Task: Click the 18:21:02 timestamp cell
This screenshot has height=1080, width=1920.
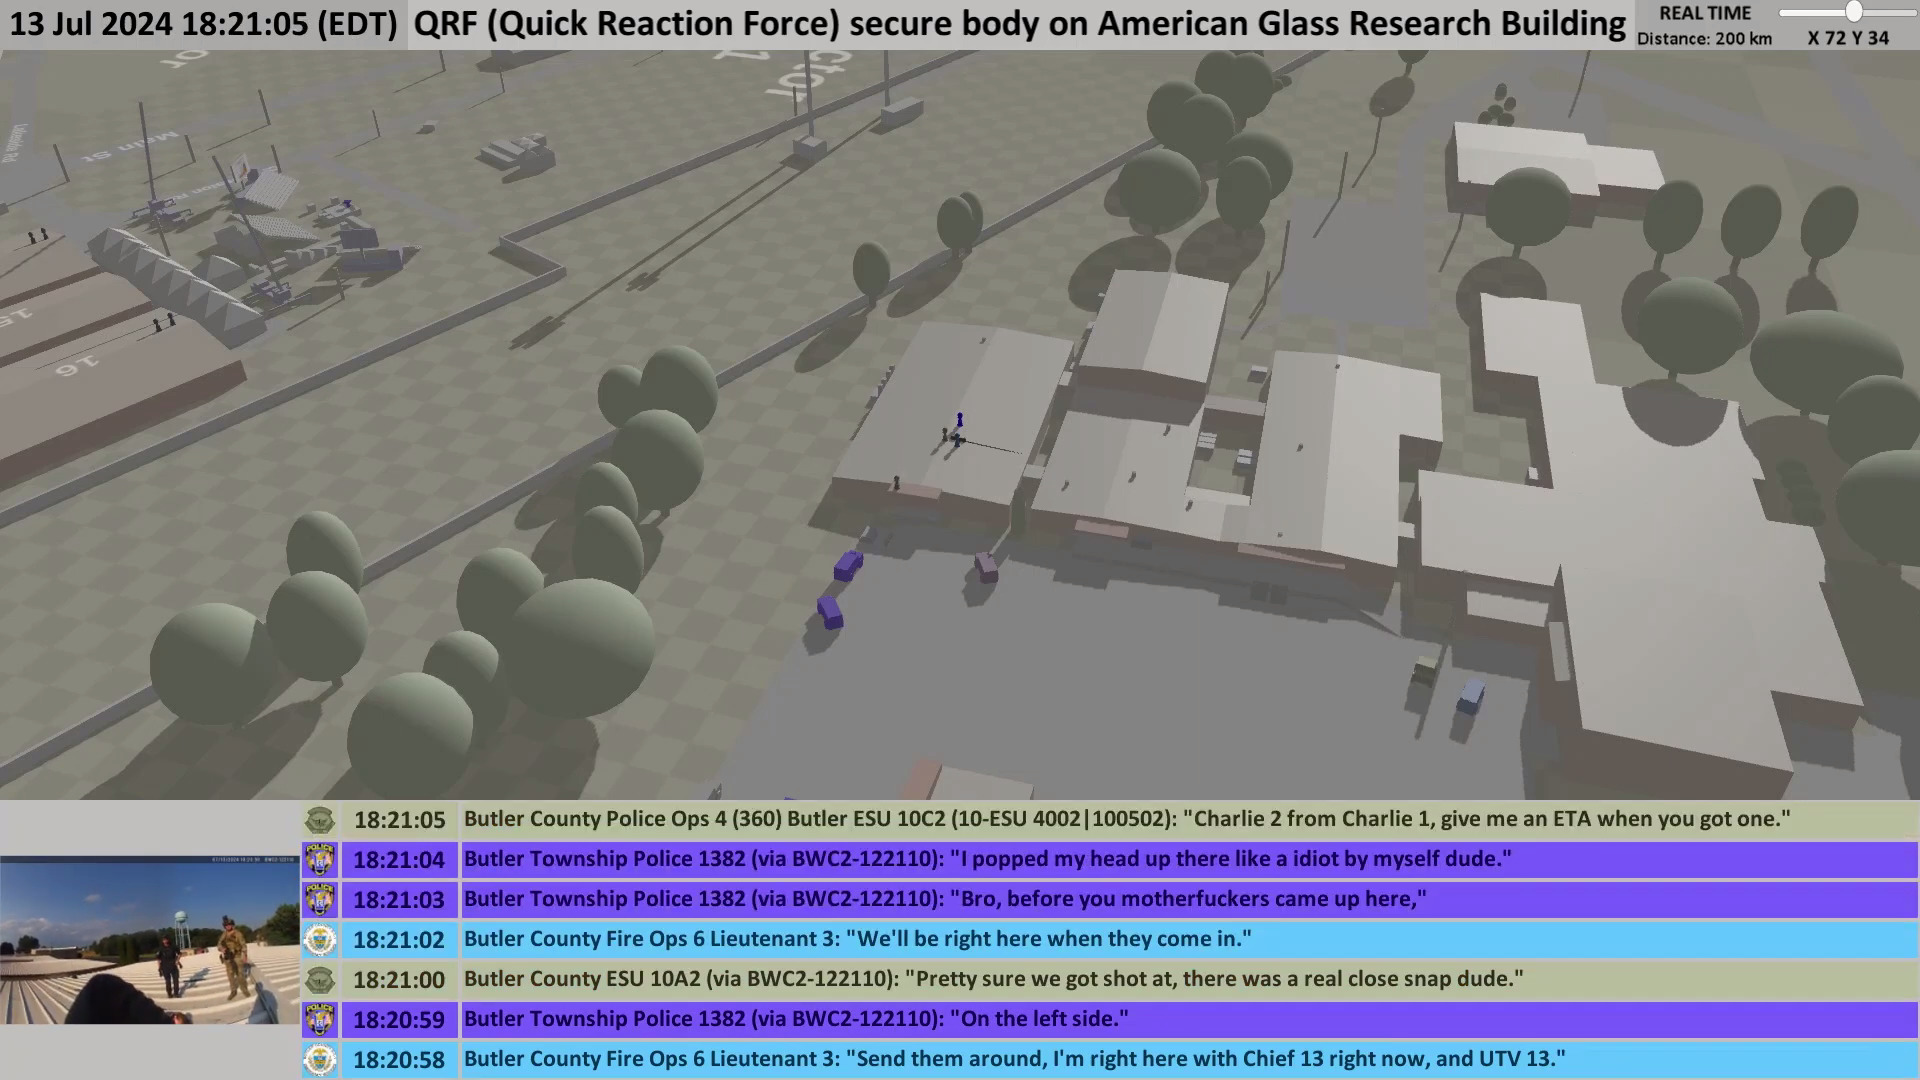Action: click(399, 940)
